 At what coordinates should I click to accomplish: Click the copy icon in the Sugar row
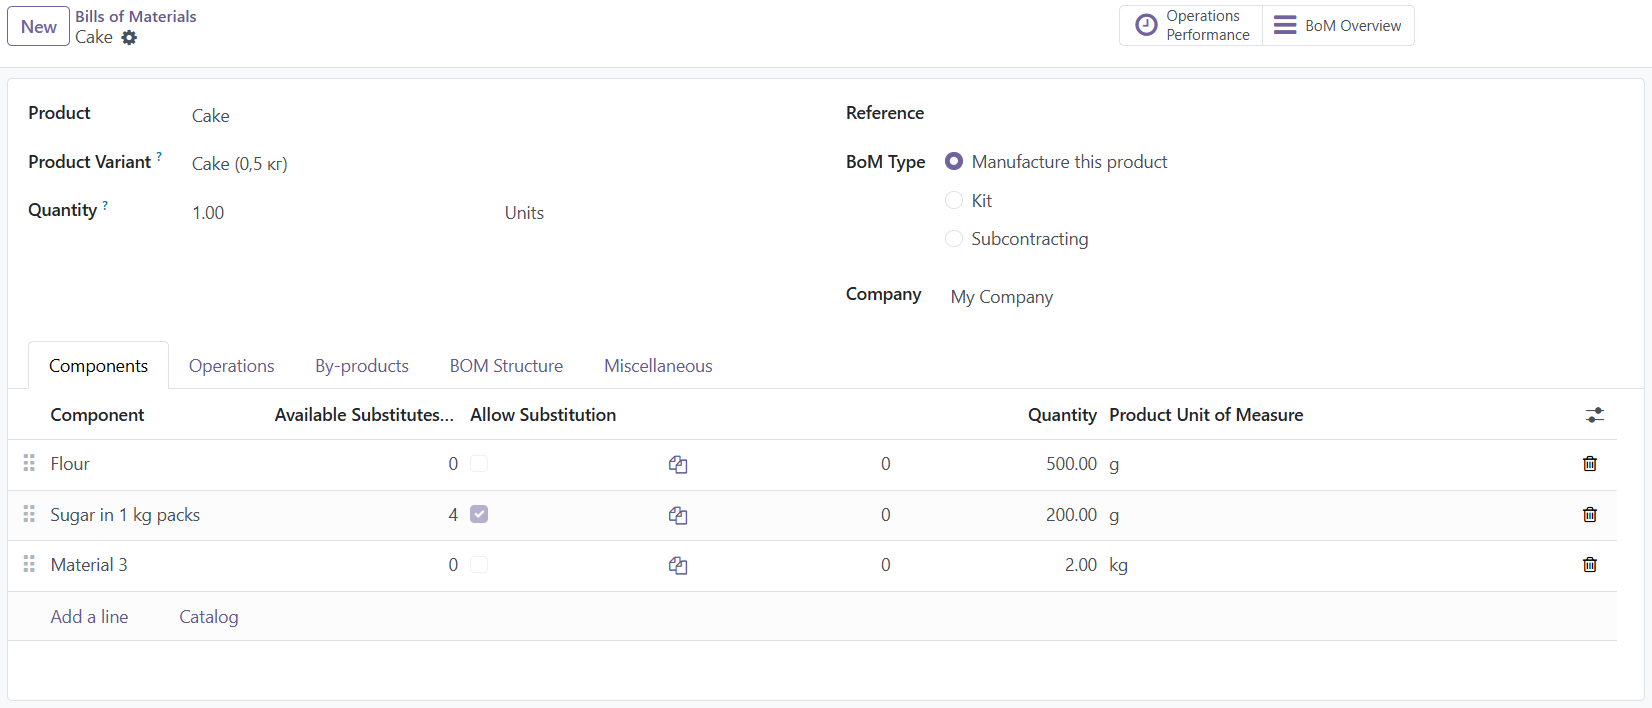pyautogui.click(x=678, y=516)
